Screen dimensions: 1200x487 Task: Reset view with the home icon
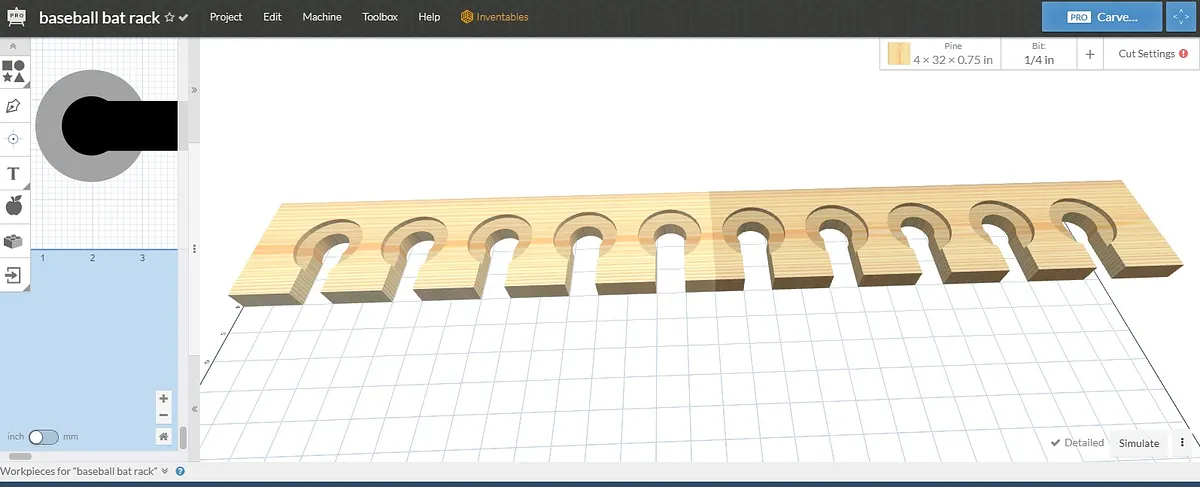pyautogui.click(x=164, y=436)
